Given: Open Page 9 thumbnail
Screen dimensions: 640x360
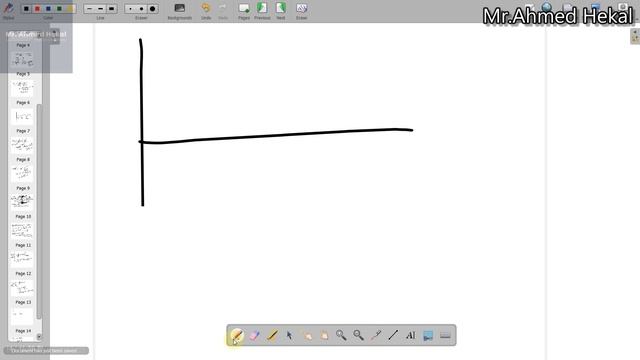Looking at the screenshot, I should [22, 202].
